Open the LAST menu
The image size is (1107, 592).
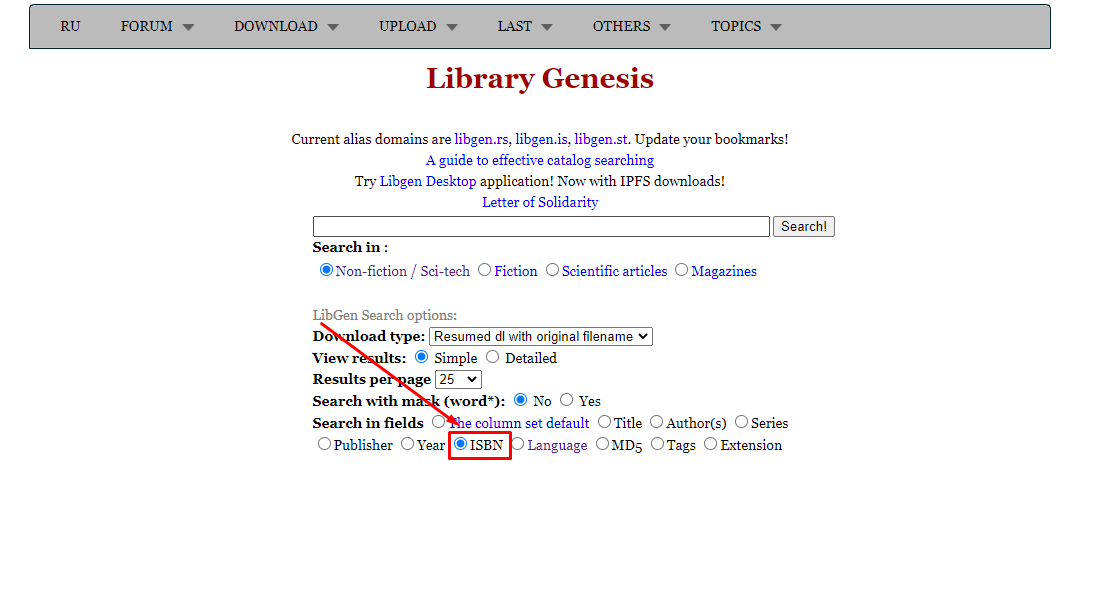tap(525, 27)
